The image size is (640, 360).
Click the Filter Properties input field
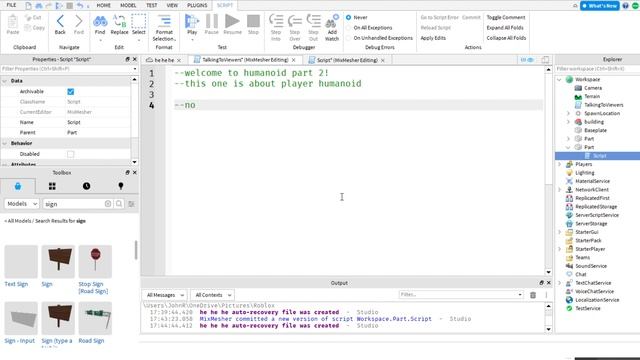[x=69, y=69]
